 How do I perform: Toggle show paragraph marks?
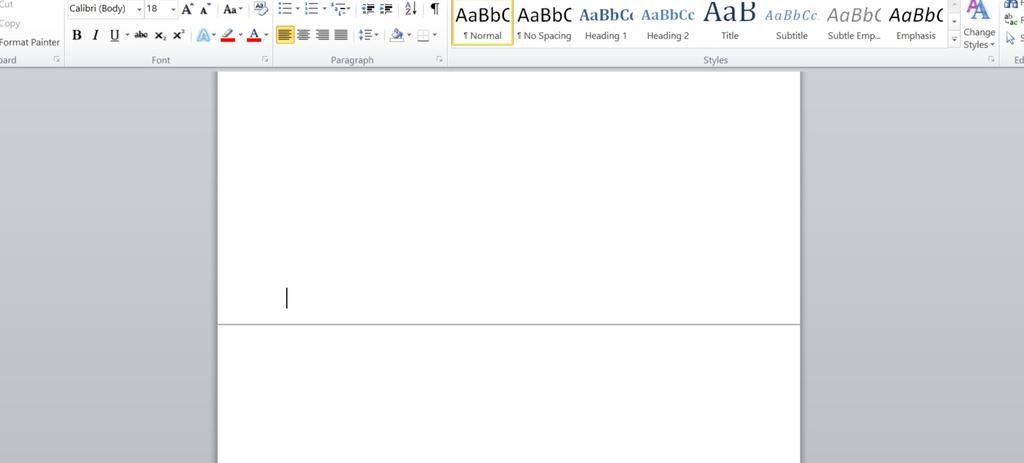pos(434,9)
